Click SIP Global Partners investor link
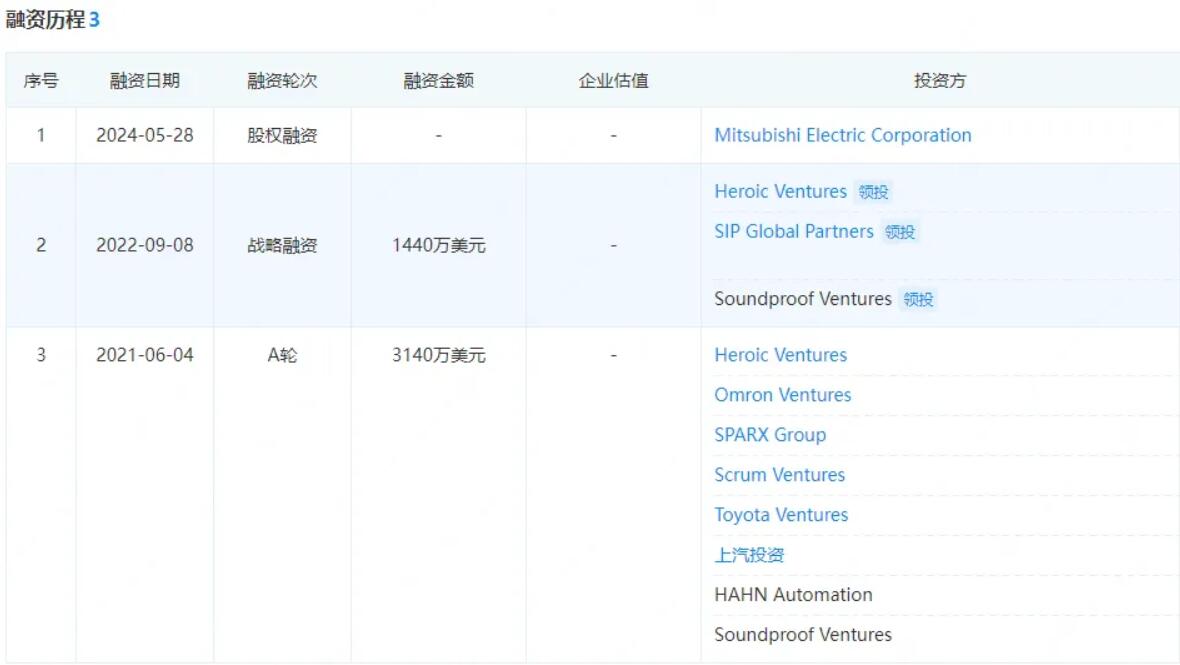Screen dimensions: 1180x665 (794, 232)
